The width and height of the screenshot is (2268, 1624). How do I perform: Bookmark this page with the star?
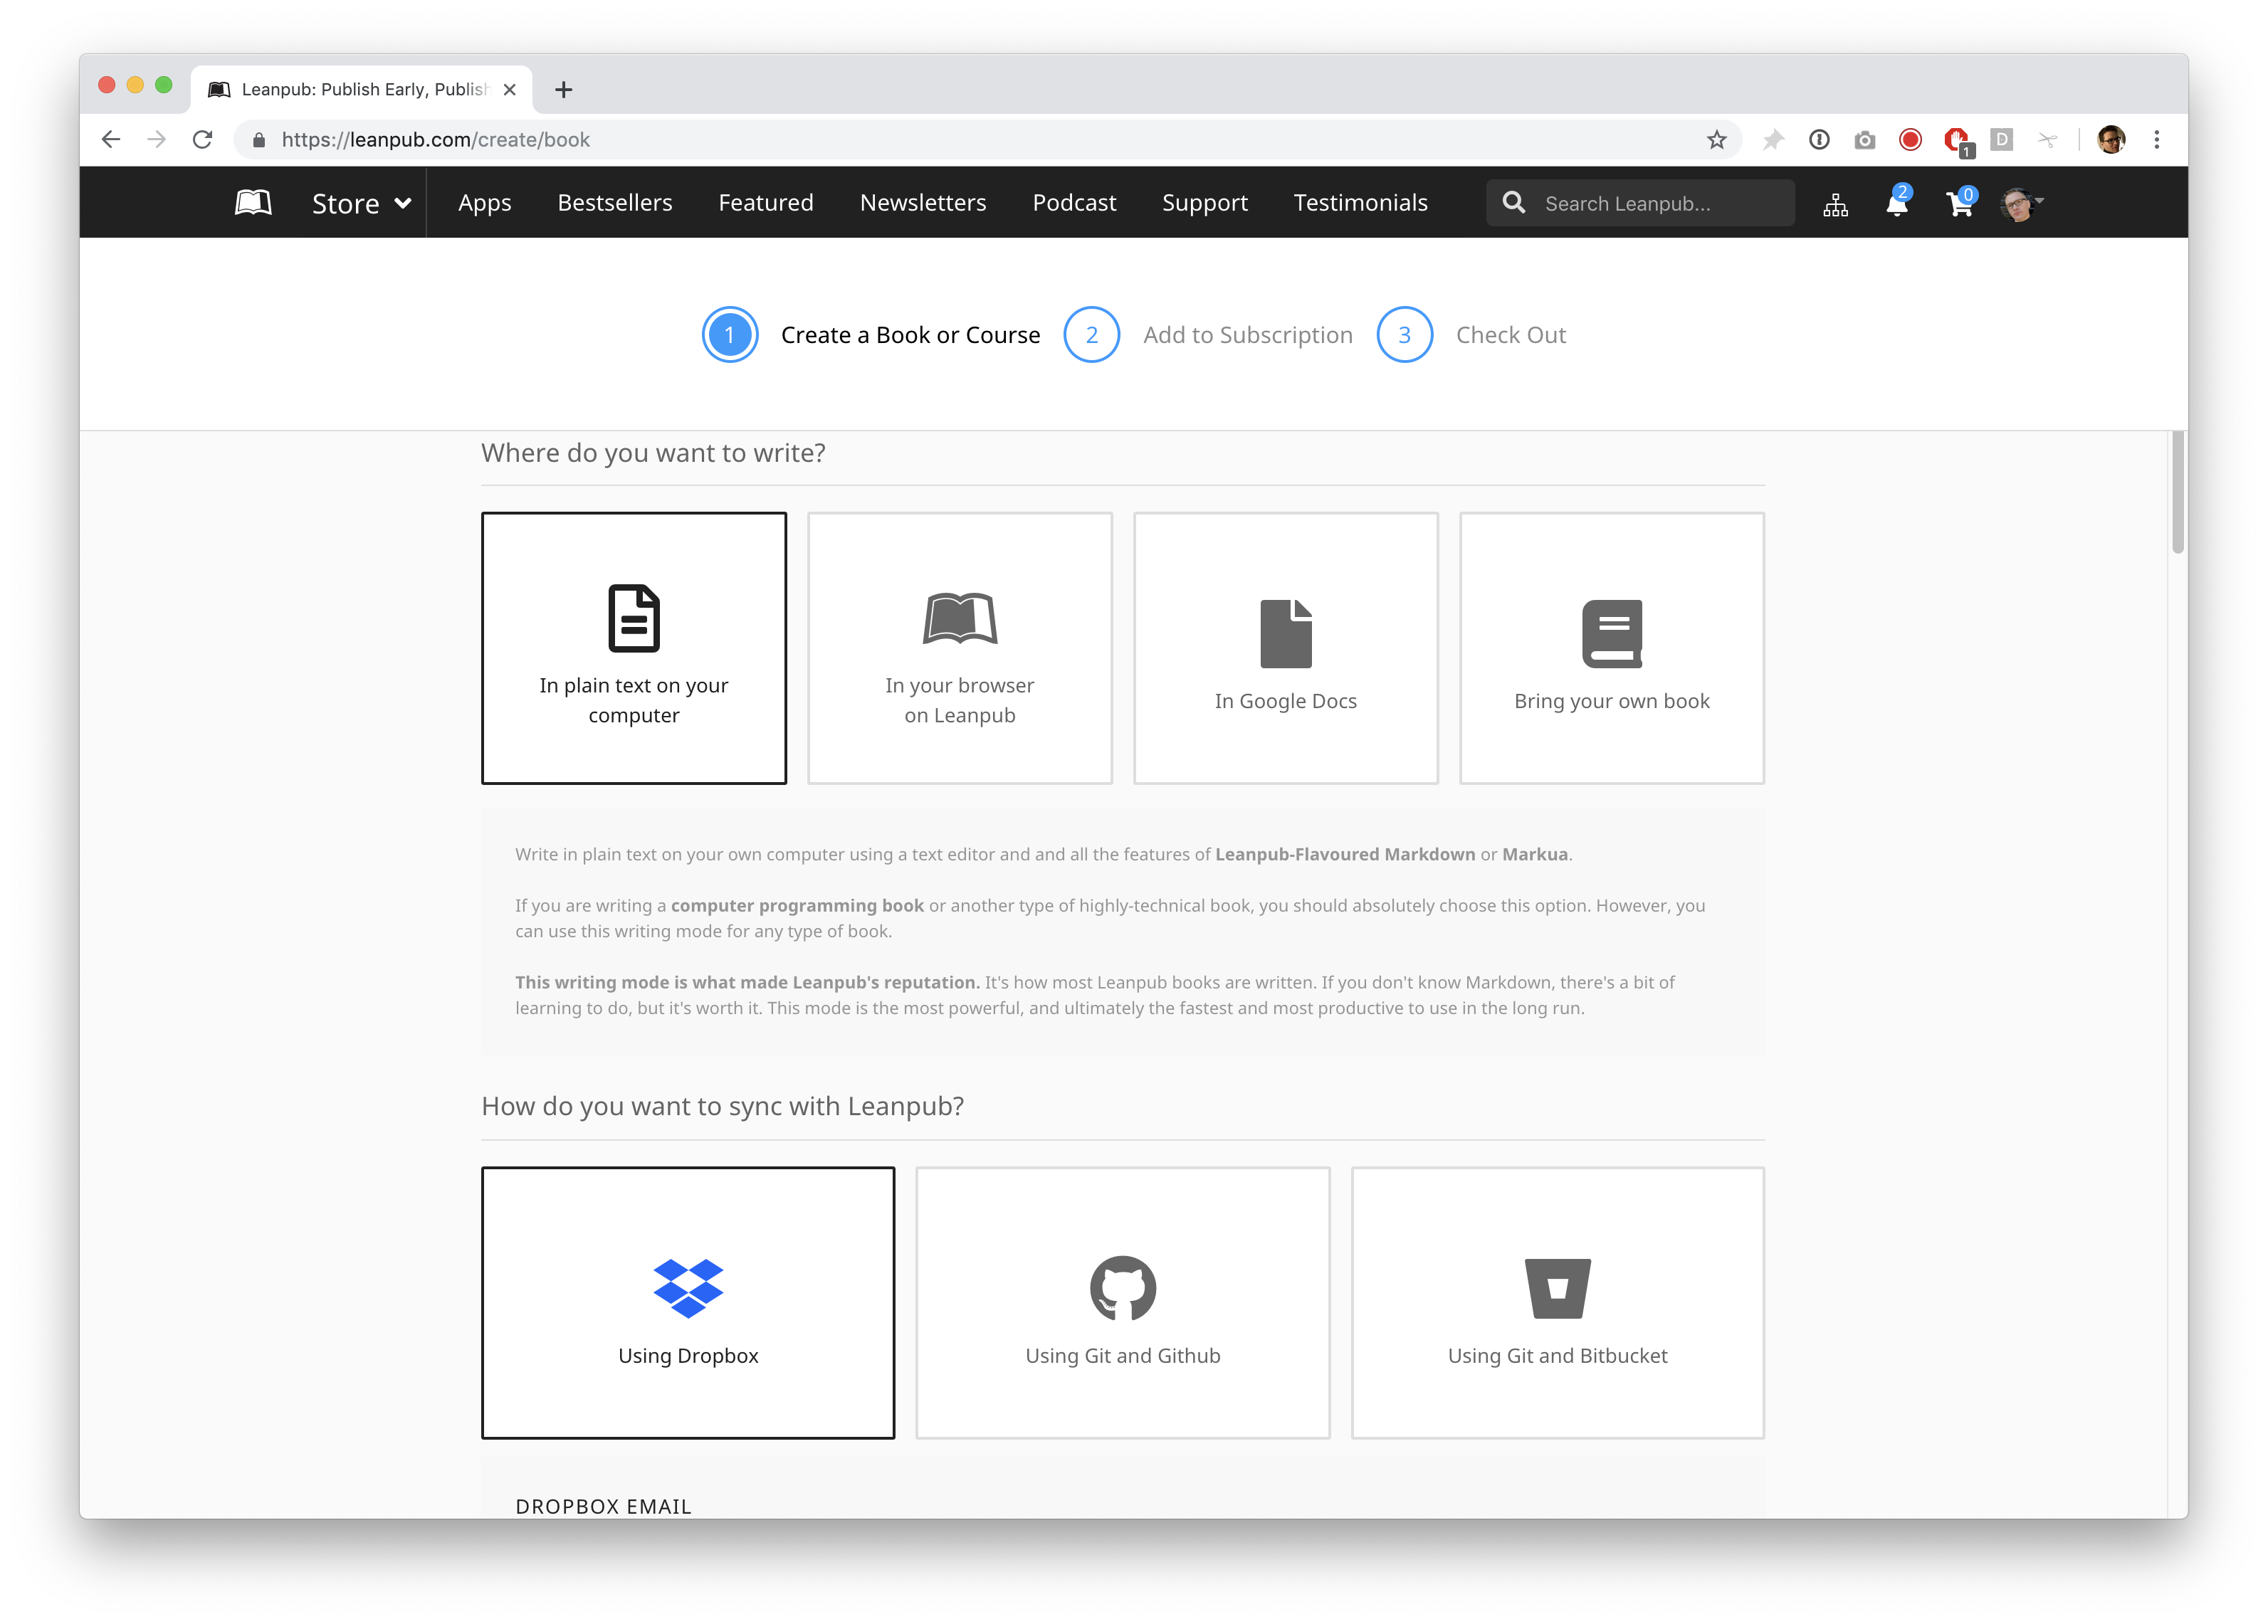tap(1716, 139)
